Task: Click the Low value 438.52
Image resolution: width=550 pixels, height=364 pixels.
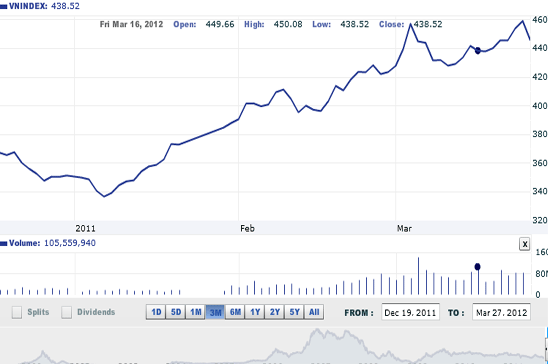Action: click(355, 24)
